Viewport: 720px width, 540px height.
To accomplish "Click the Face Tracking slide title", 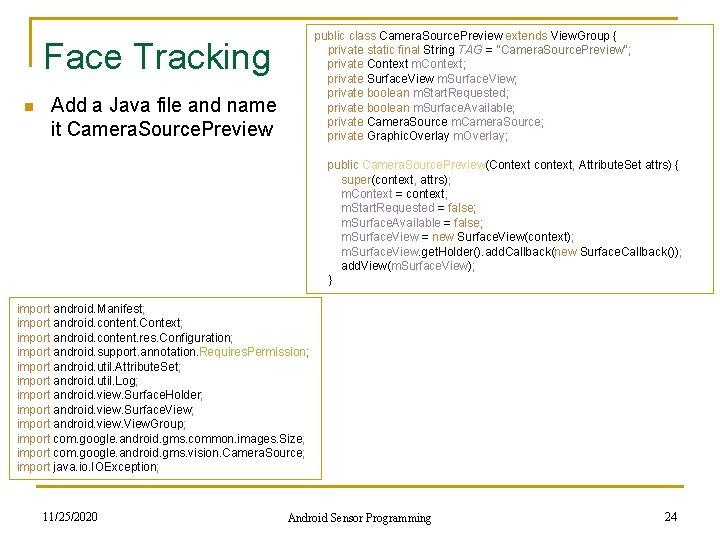I will [x=157, y=57].
